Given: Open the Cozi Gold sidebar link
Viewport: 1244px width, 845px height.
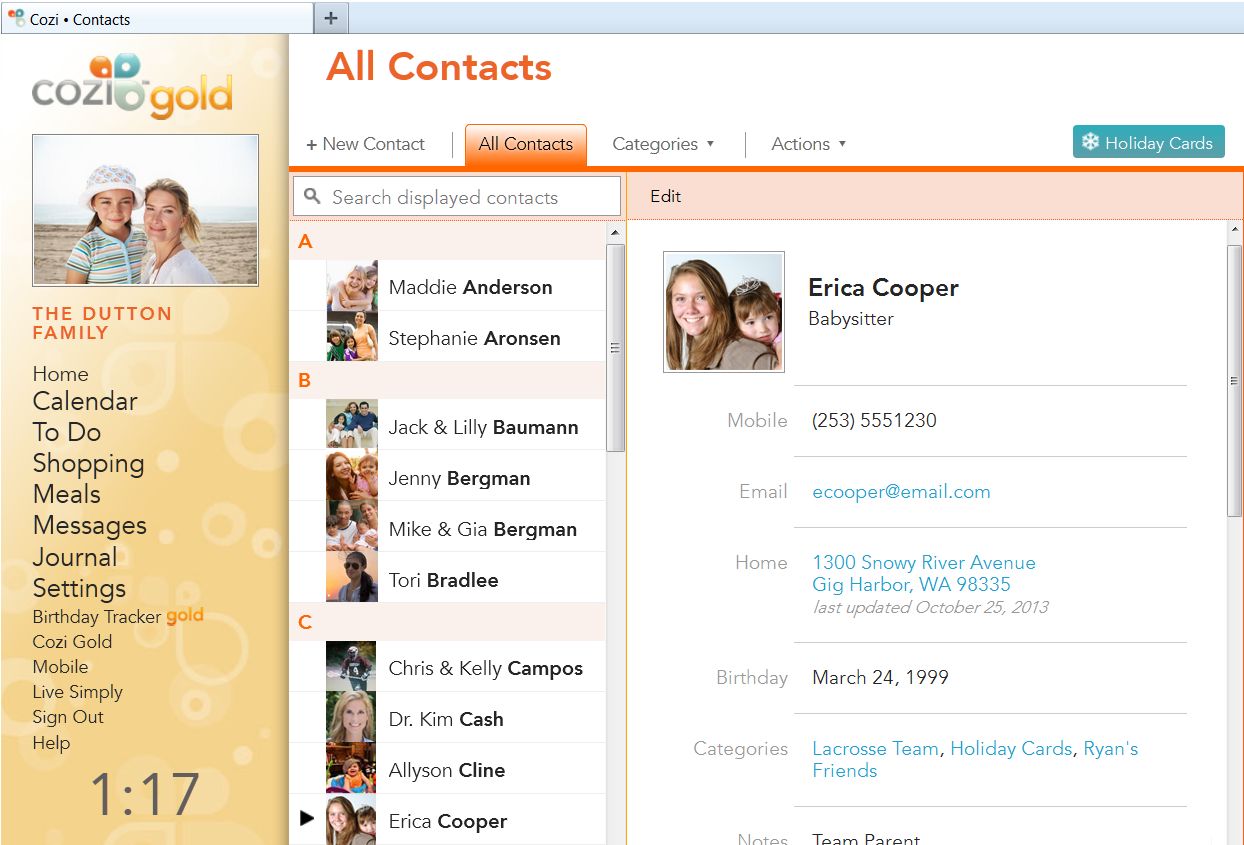Looking at the screenshot, I should pyautogui.click(x=72, y=642).
